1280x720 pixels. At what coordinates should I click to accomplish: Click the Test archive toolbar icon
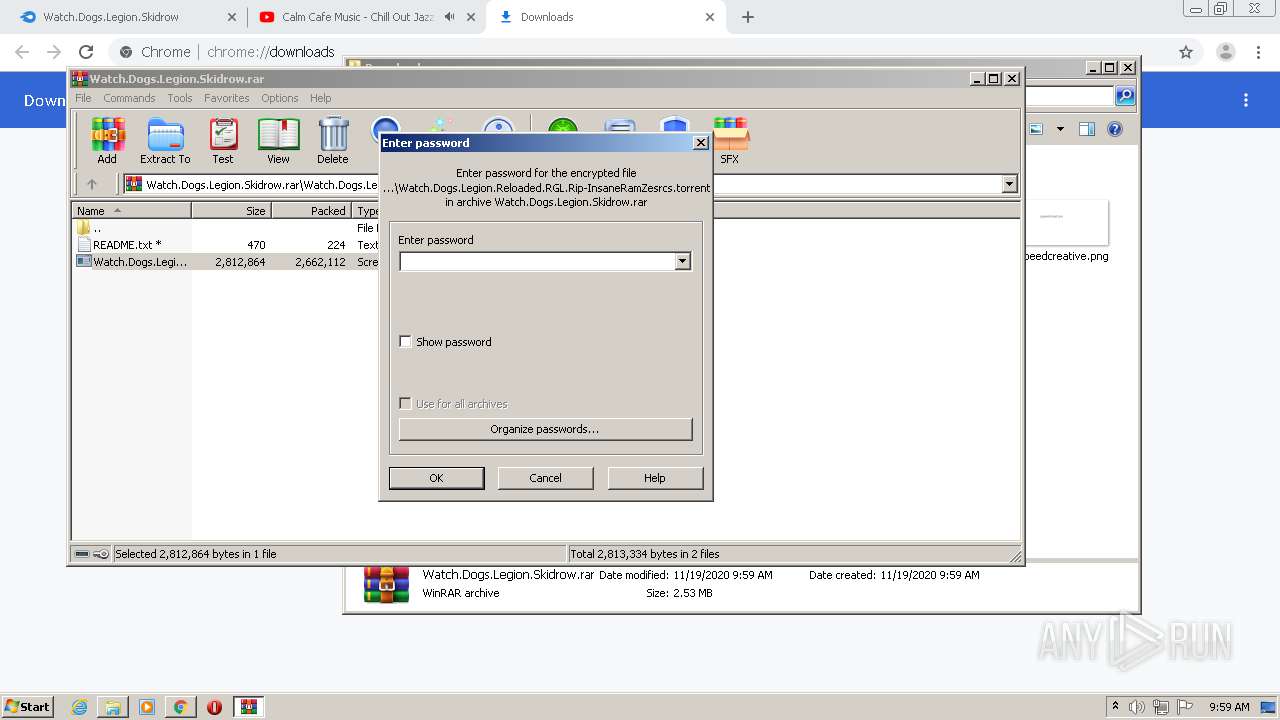coord(223,140)
